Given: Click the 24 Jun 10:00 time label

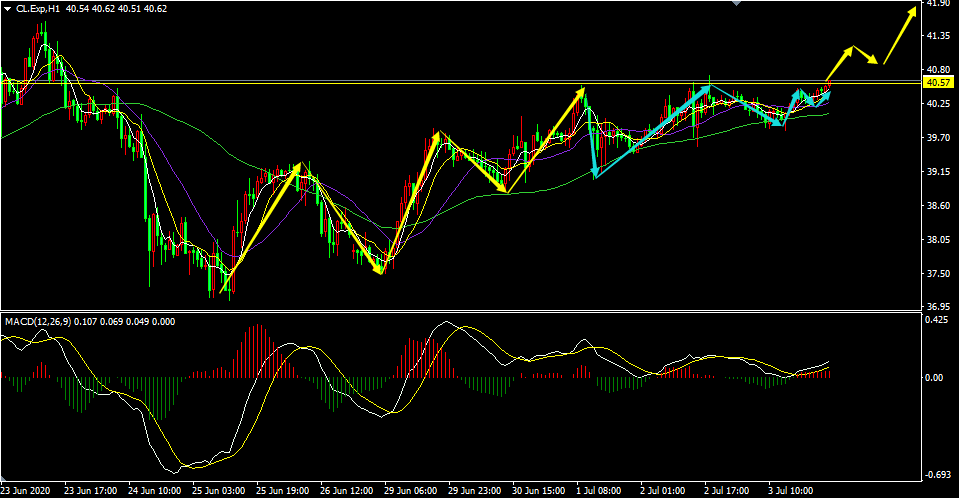Looking at the screenshot, I should coord(155,491).
